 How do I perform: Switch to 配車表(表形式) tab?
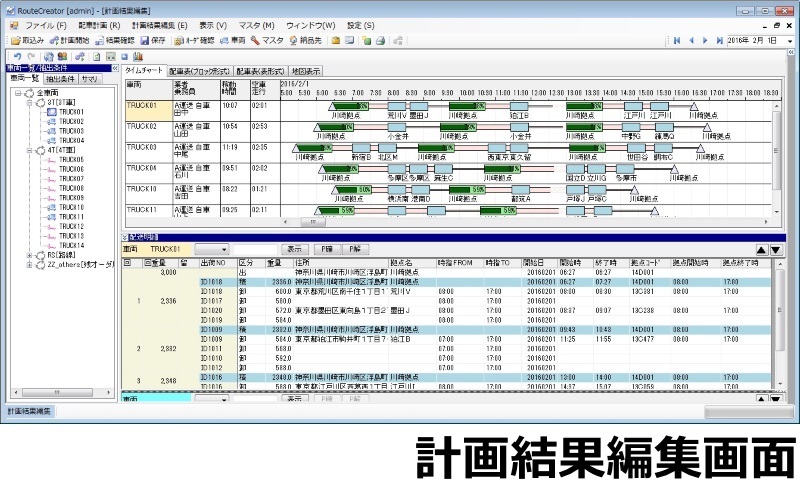[260, 71]
